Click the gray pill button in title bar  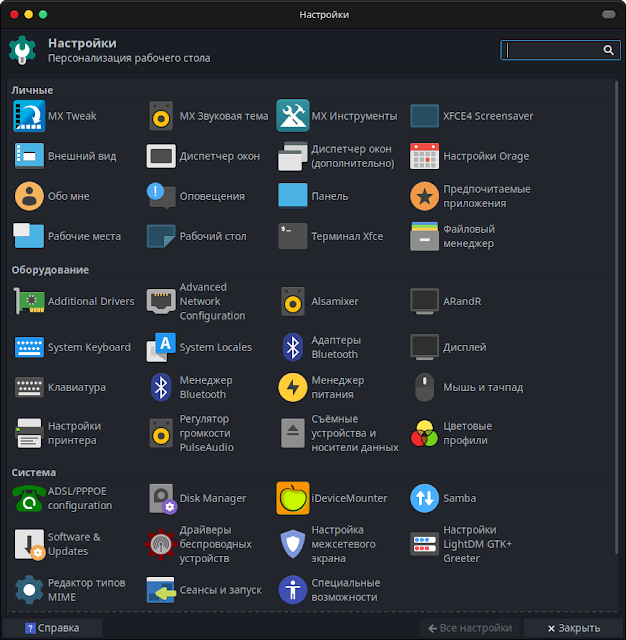[608, 14]
